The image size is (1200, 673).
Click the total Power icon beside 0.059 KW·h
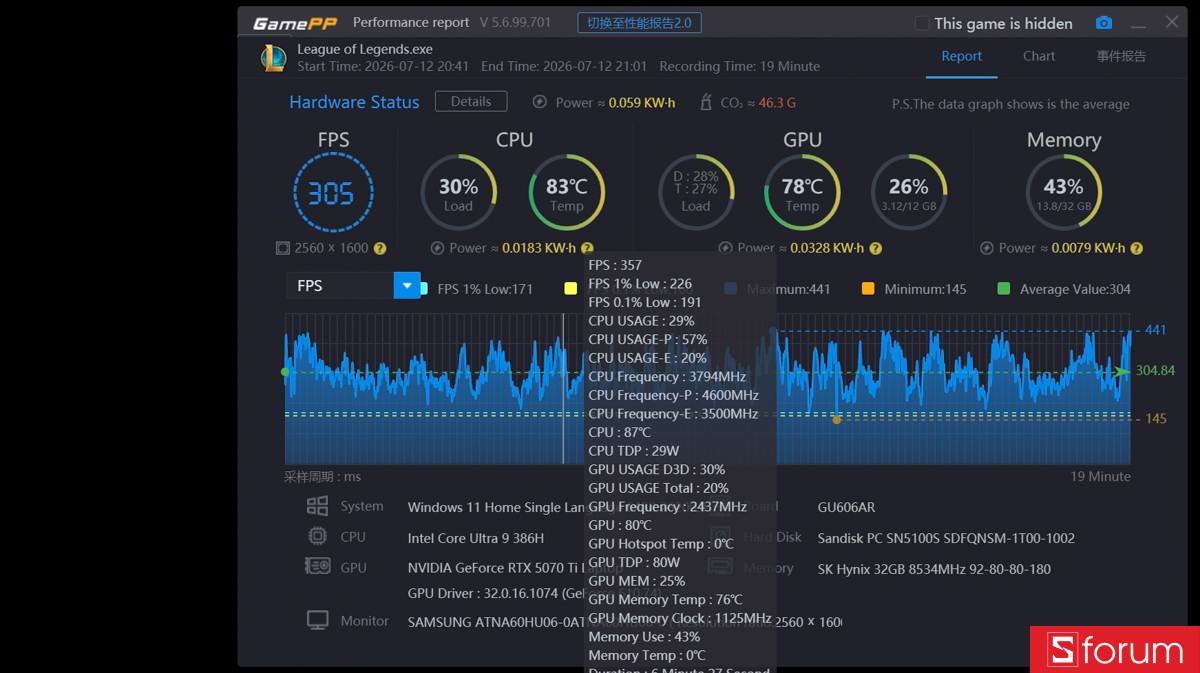pyautogui.click(x=540, y=102)
